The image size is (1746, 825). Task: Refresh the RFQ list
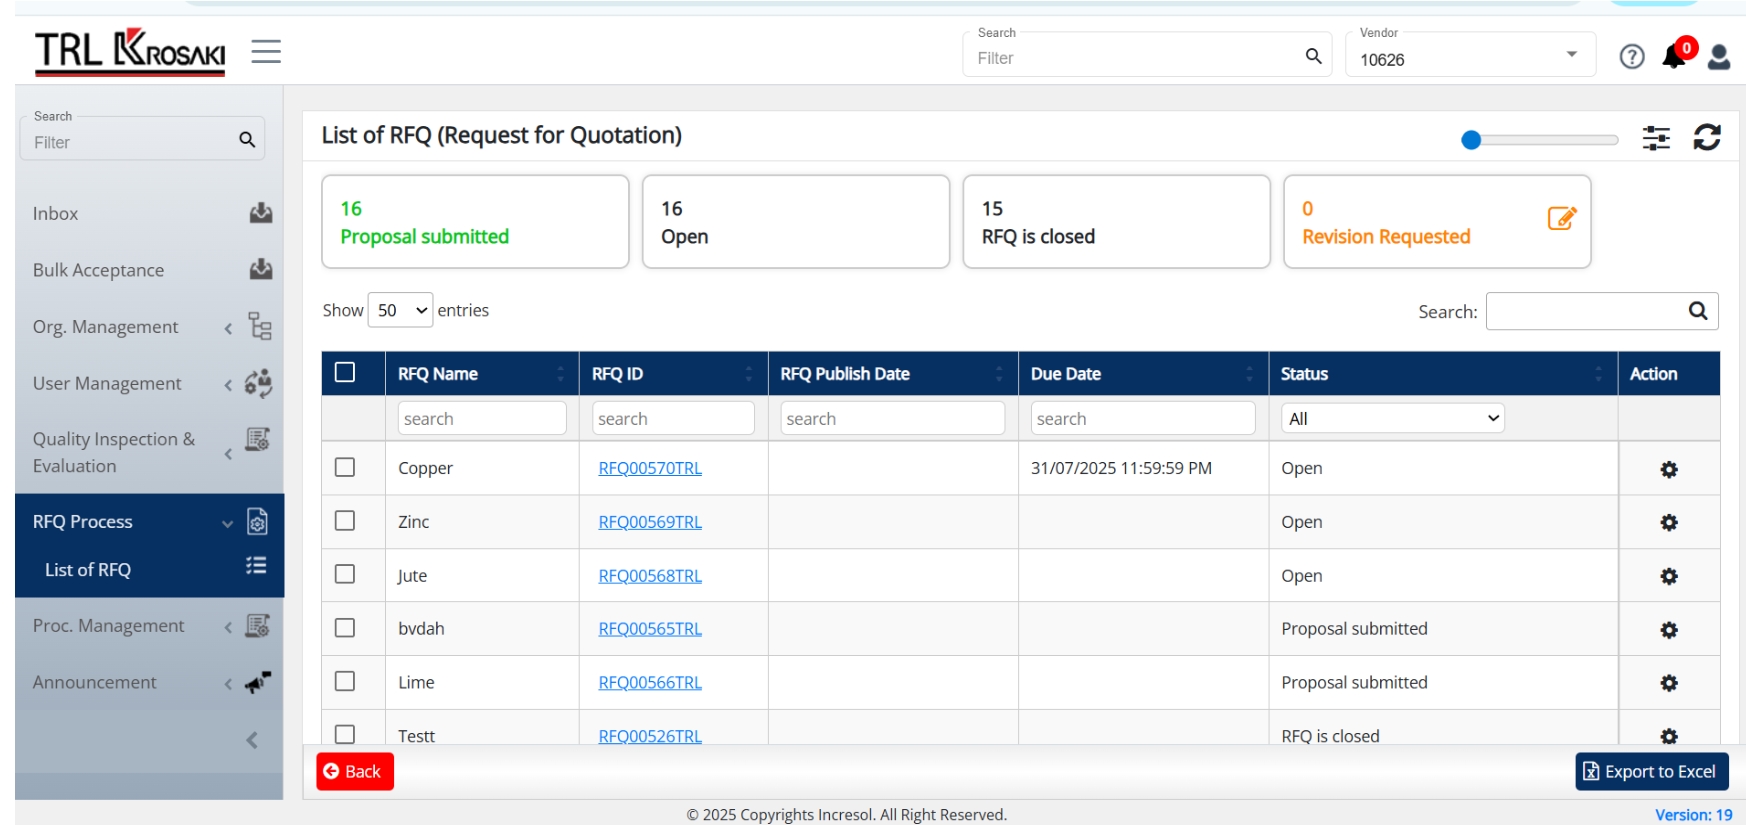click(x=1707, y=137)
